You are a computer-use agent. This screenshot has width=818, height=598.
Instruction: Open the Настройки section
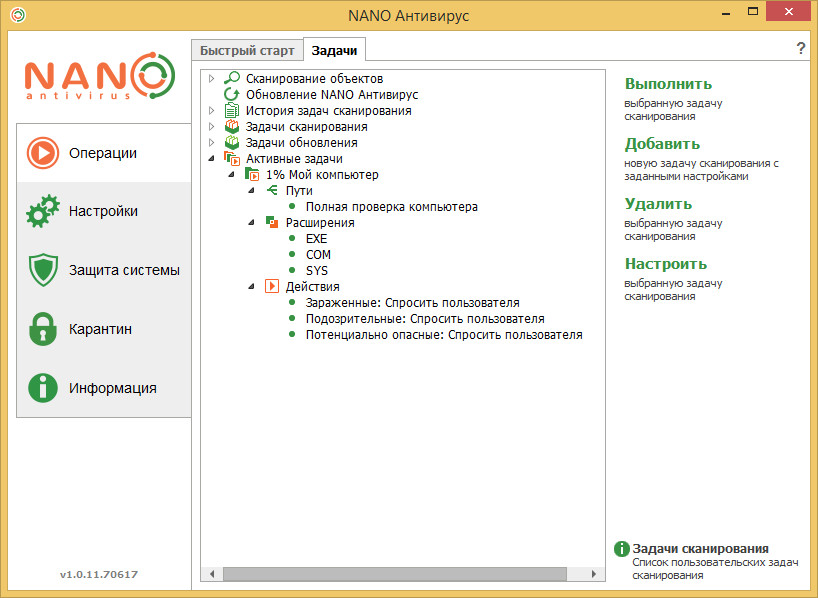[x=104, y=211]
